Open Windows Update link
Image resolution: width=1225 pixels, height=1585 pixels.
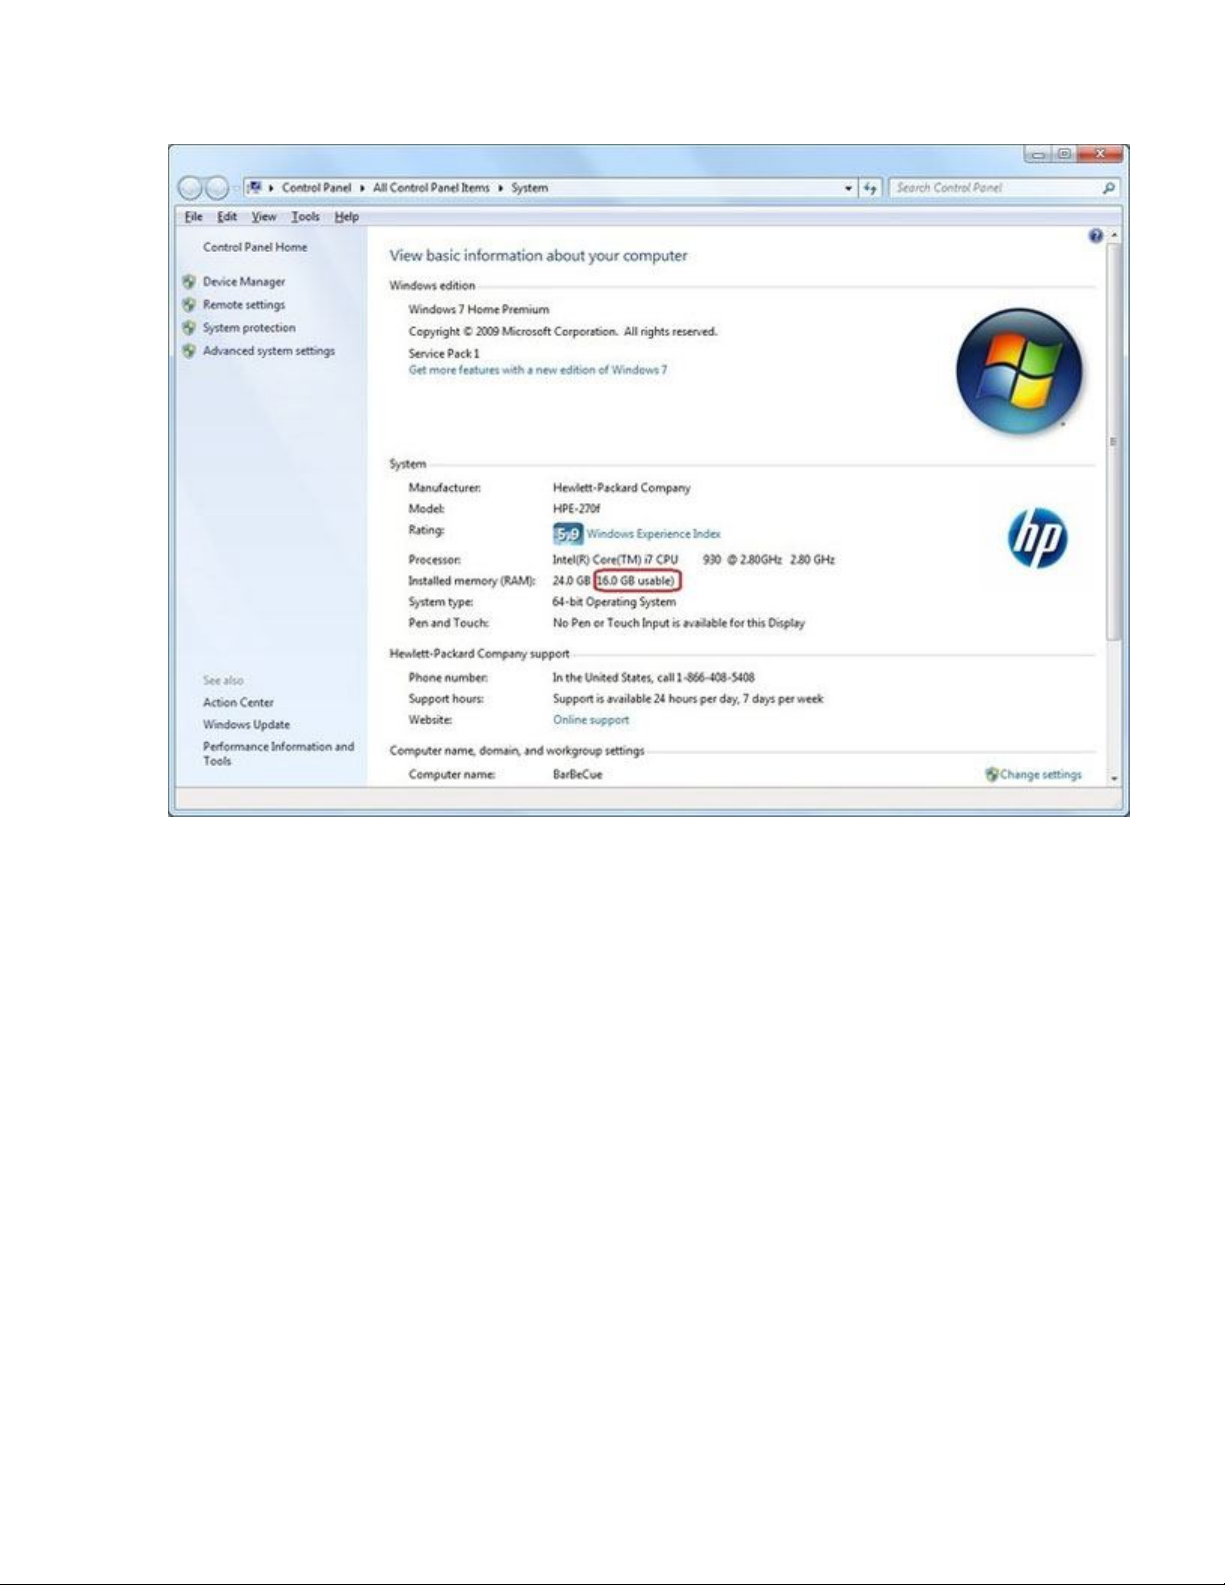pyautogui.click(x=246, y=725)
